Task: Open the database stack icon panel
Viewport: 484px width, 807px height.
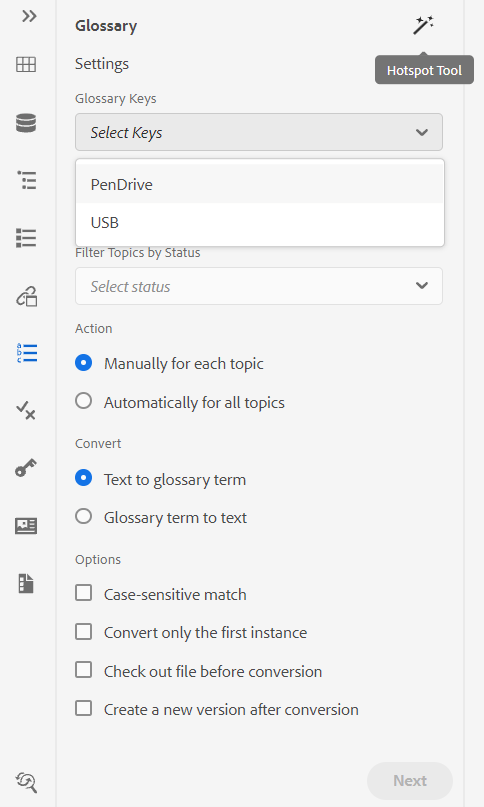Action: click(x=26, y=123)
